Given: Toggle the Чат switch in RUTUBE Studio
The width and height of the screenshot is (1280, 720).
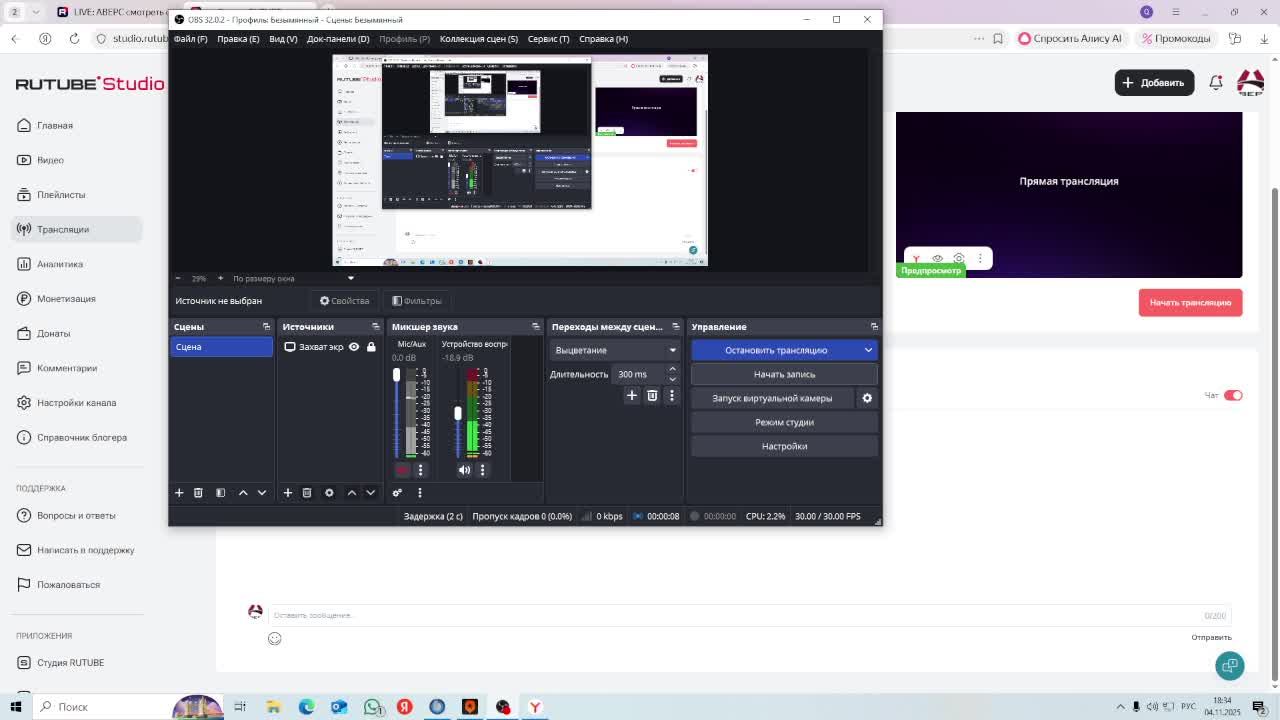Looking at the screenshot, I should [x=1233, y=395].
